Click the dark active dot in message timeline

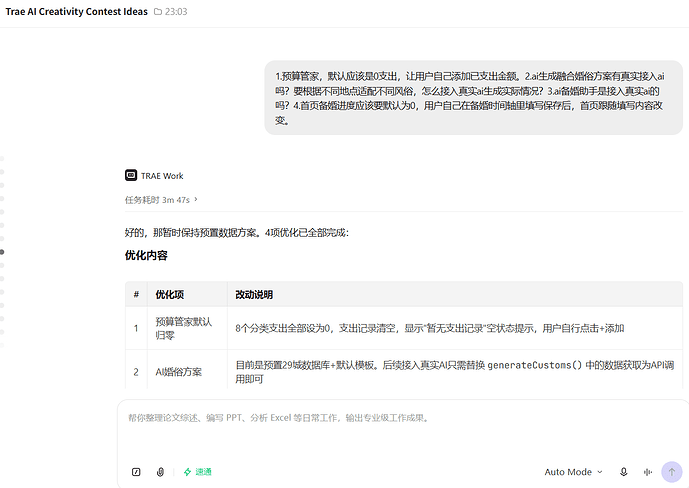(x=2, y=252)
